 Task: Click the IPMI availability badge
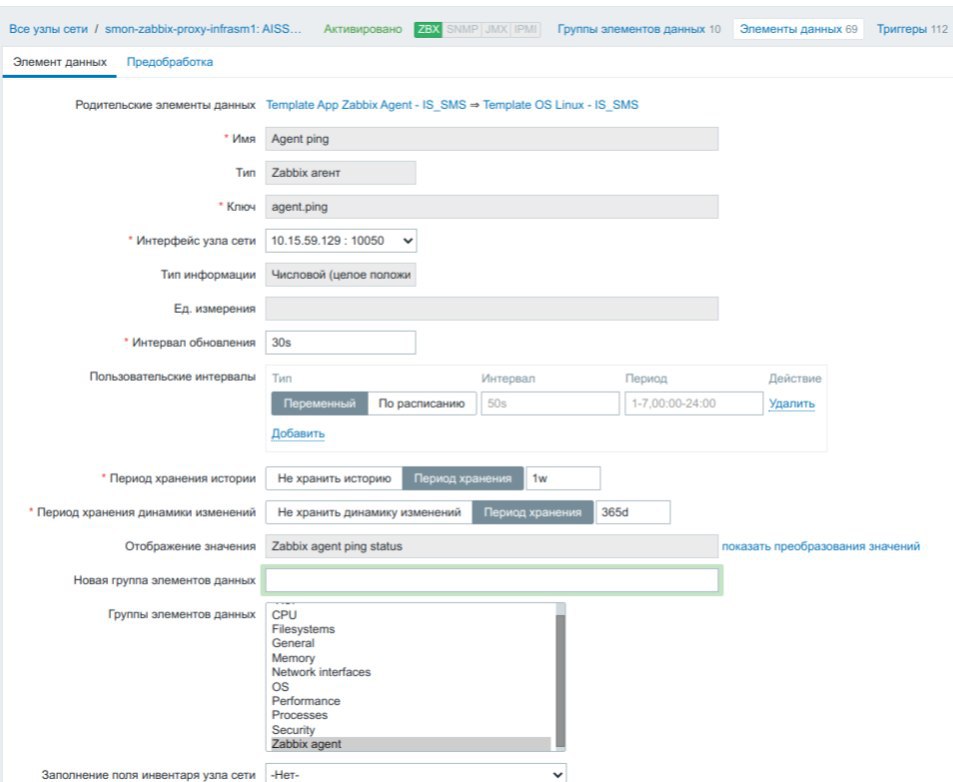525,29
